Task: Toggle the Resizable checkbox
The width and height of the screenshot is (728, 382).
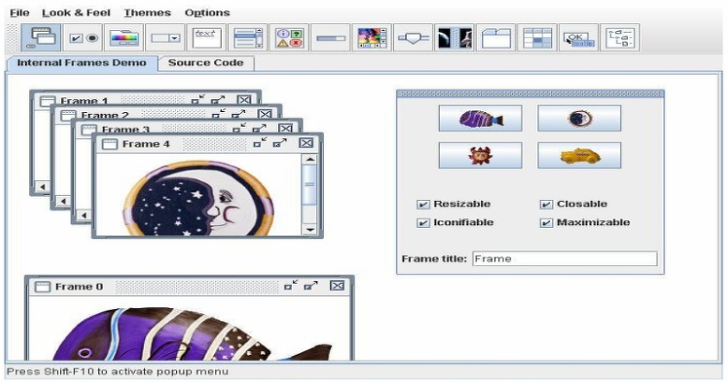Action: pyautogui.click(x=423, y=204)
